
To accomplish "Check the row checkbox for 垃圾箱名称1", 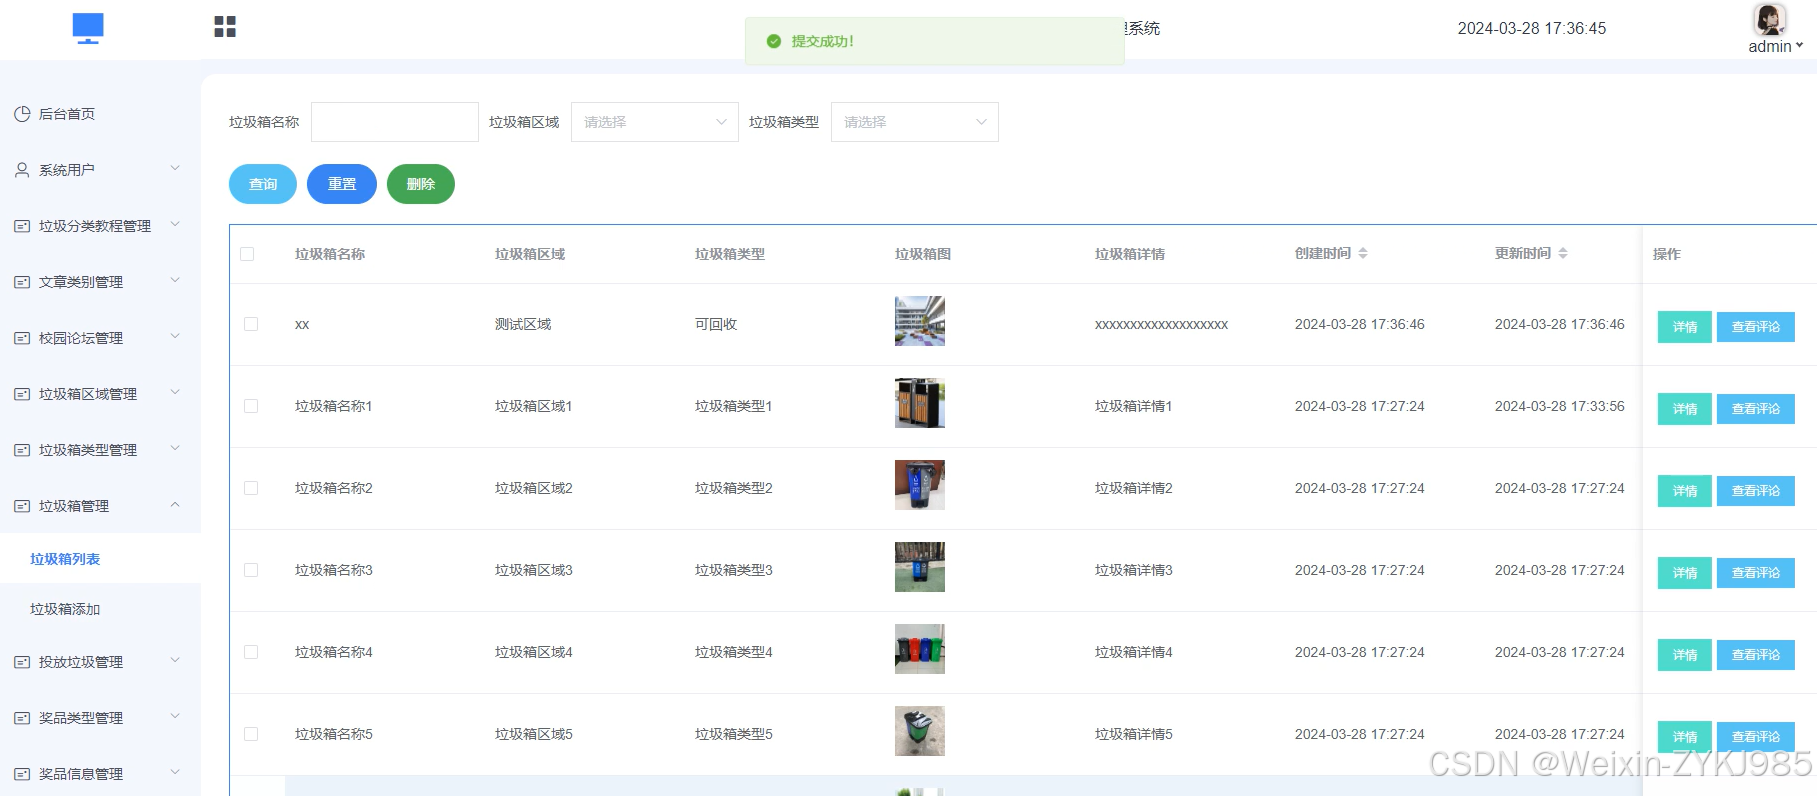I will [x=251, y=406].
